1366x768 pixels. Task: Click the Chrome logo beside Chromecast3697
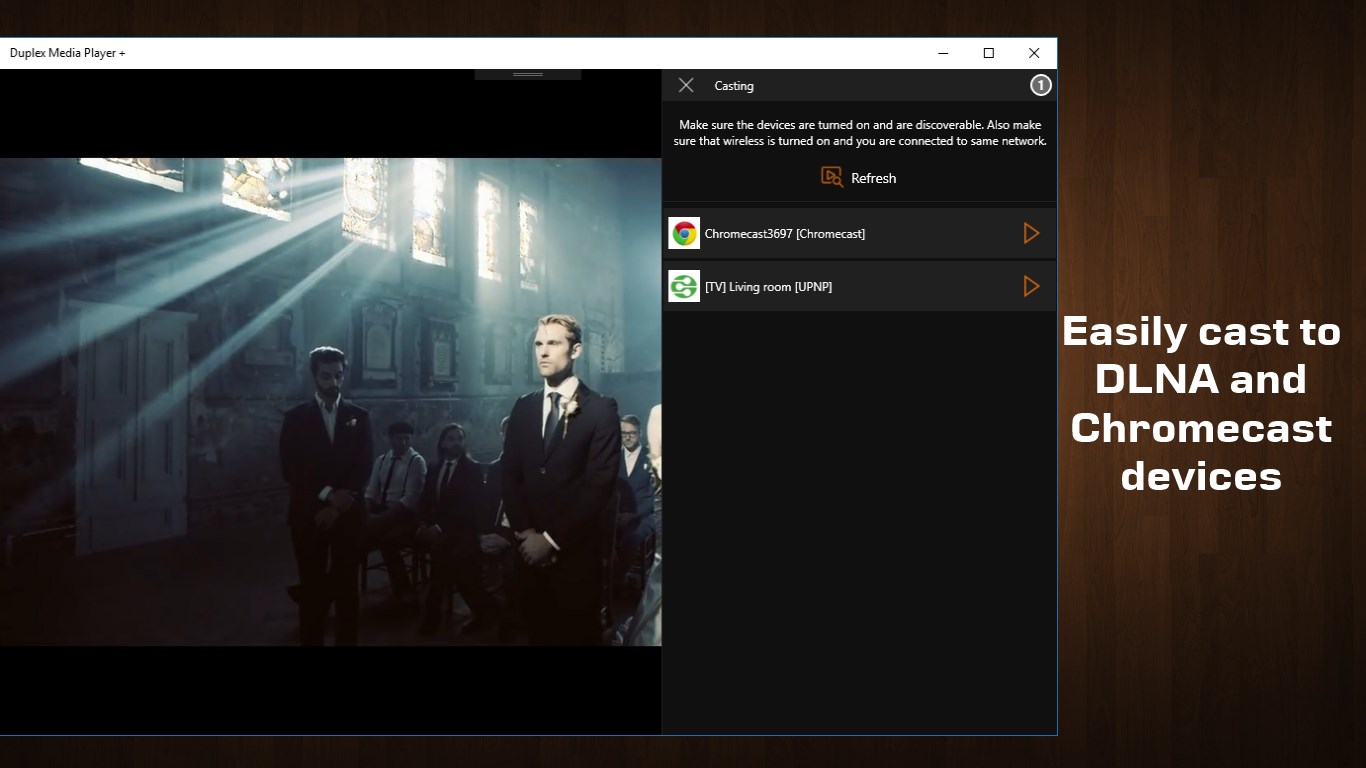[x=684, y=233]
